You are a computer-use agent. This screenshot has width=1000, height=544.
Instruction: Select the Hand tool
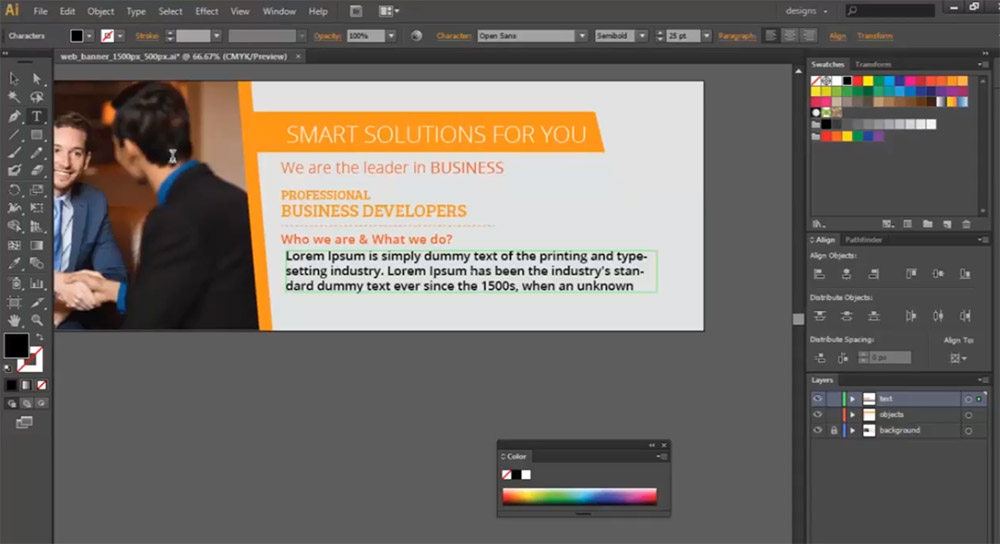point(14,320)
